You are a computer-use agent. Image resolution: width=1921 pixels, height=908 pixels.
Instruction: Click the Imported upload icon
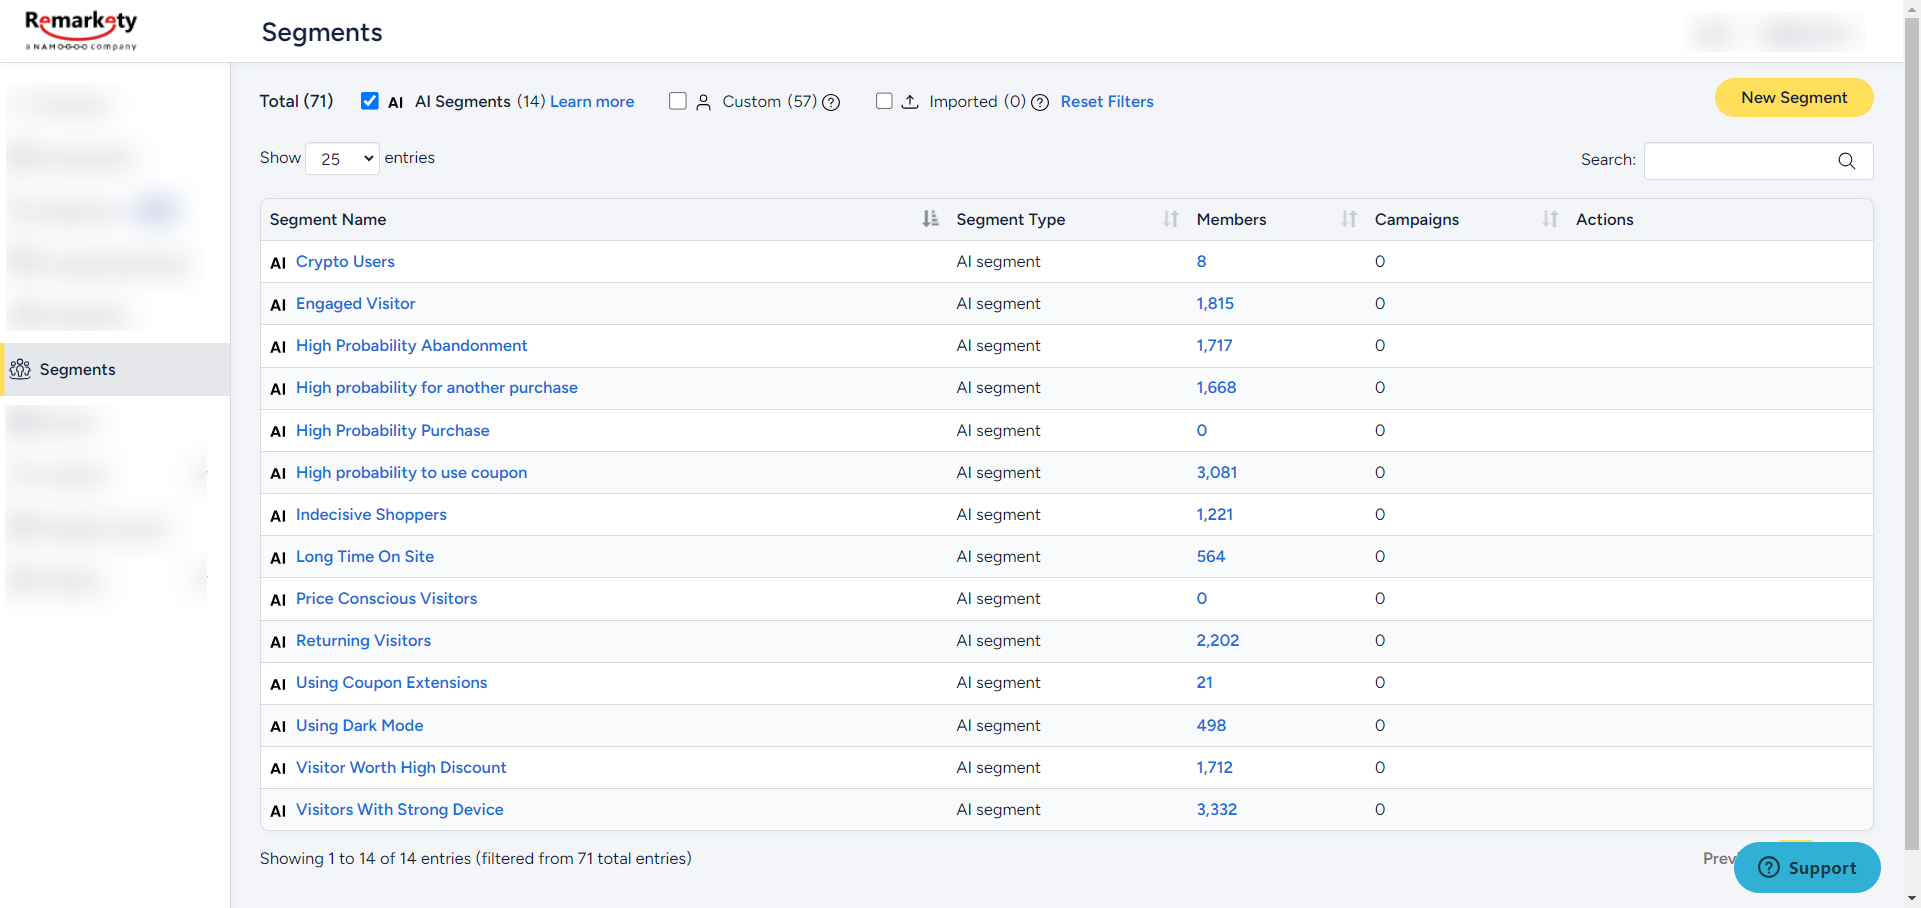tap(910, 102)
